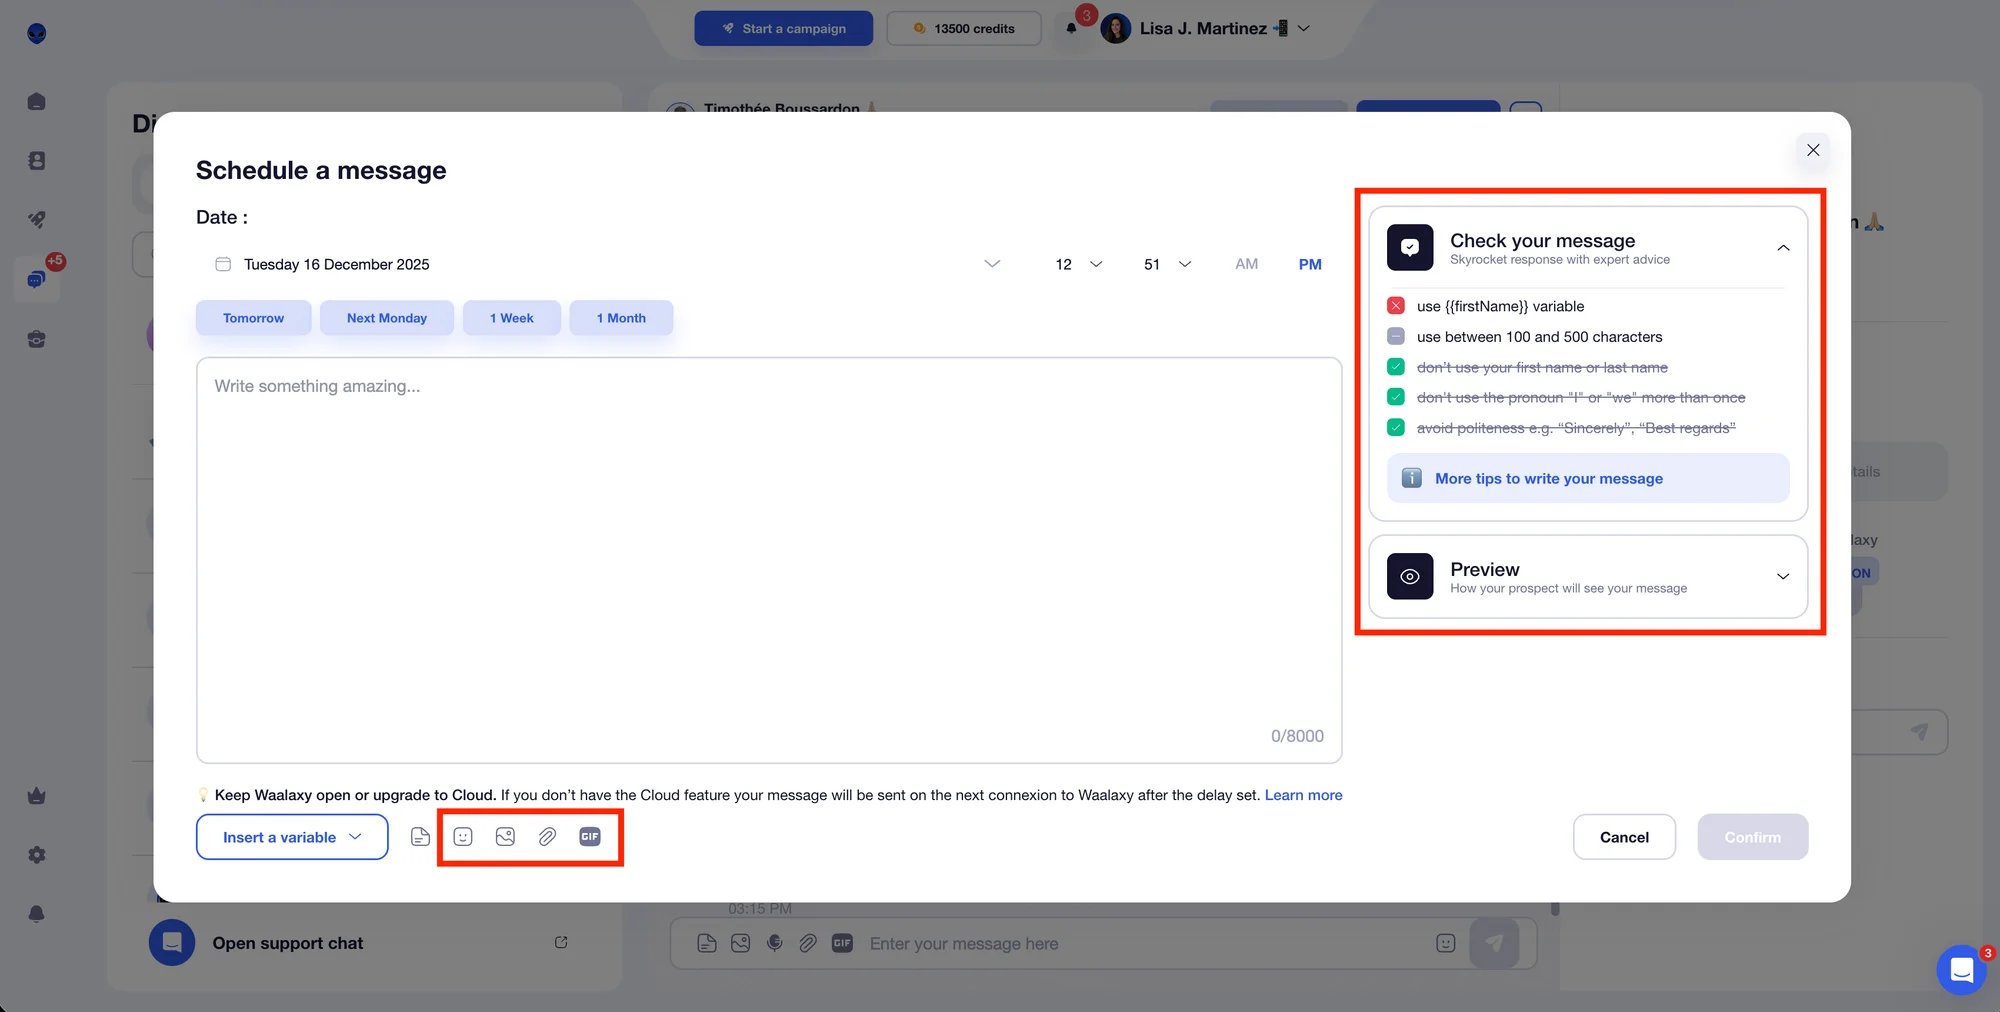Open Lisa J. Martinez account menu chevron
Screen dimensions: 2000x1012
pos(1304,28)
